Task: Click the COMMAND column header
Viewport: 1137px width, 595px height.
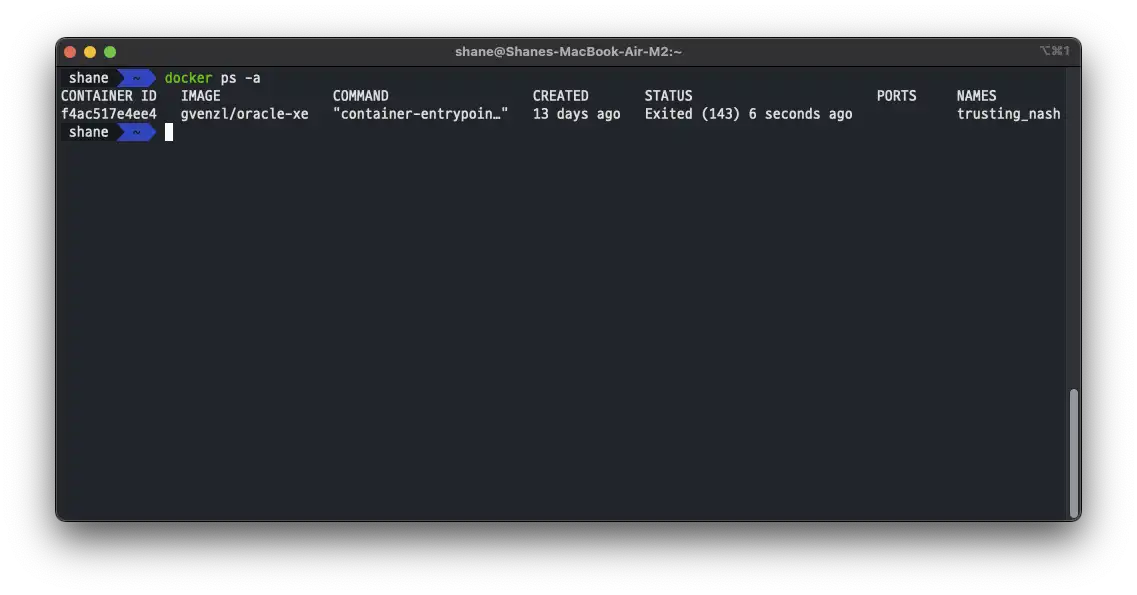Action: pyautogui.click(x=360, y=96)
